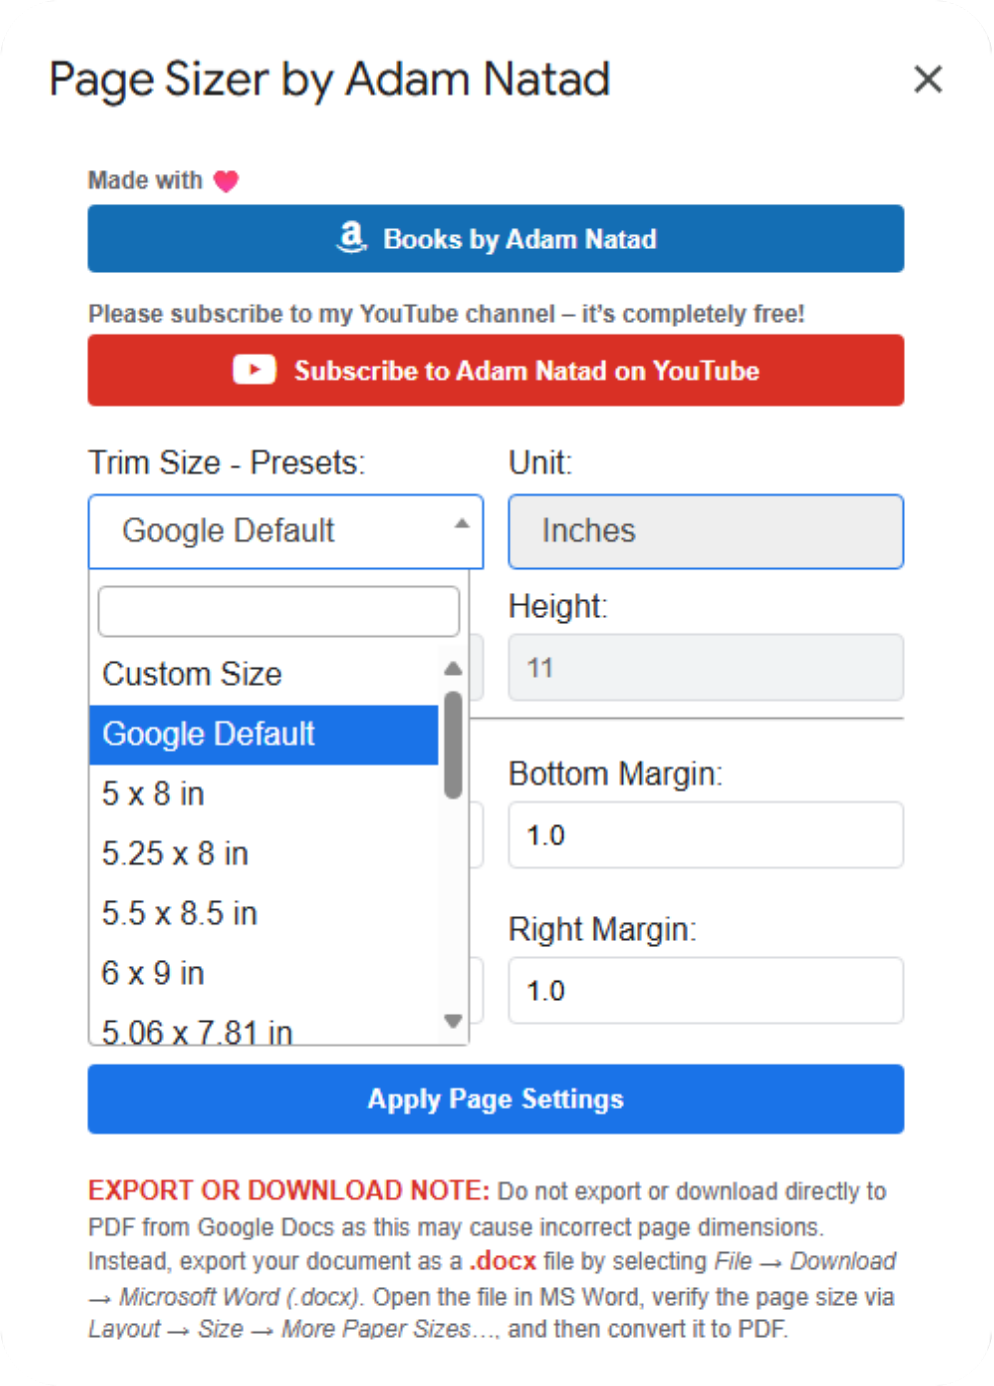Select Custom Size preset
This screenshot has height=1386, width=994.
[192, 674]
